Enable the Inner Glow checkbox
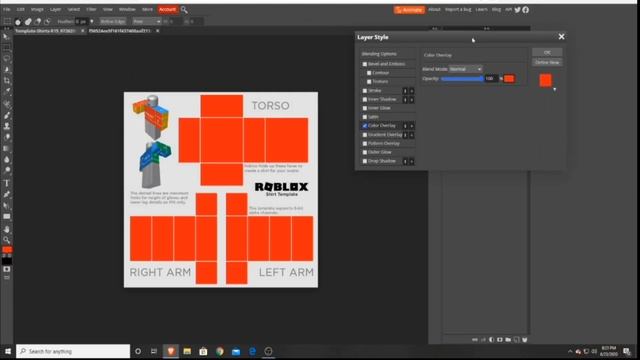 tap(365, 108)
